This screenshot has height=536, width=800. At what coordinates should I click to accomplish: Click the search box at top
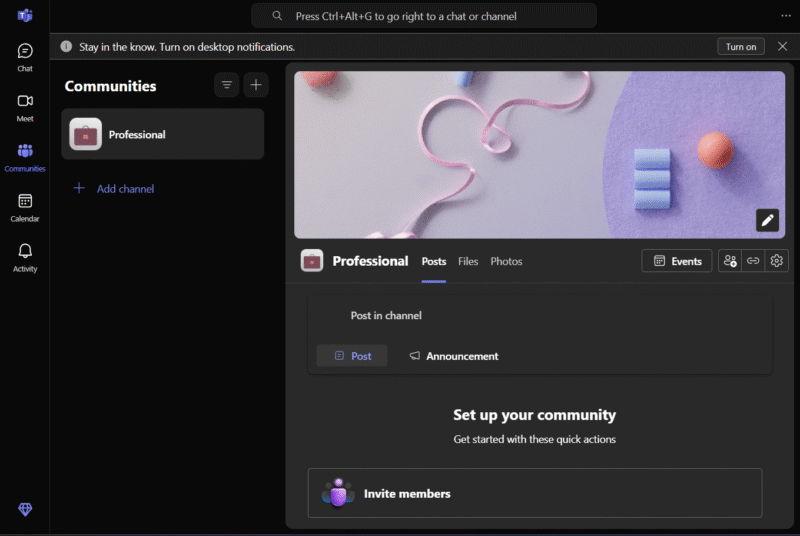[424, 16]
